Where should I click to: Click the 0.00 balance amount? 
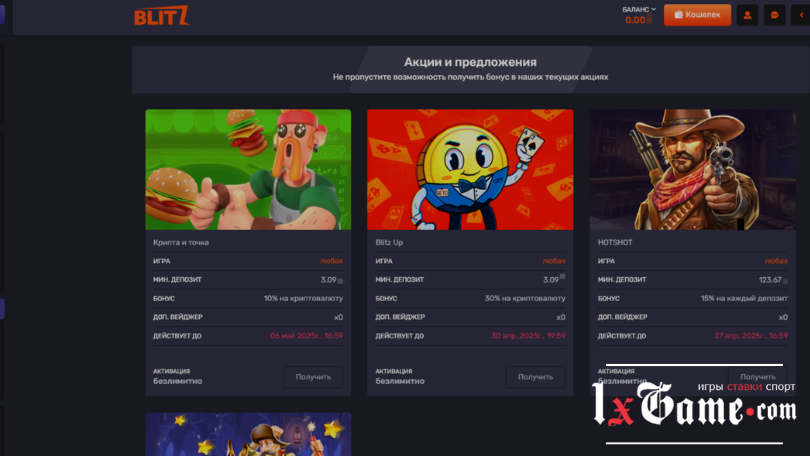[635, 20]
